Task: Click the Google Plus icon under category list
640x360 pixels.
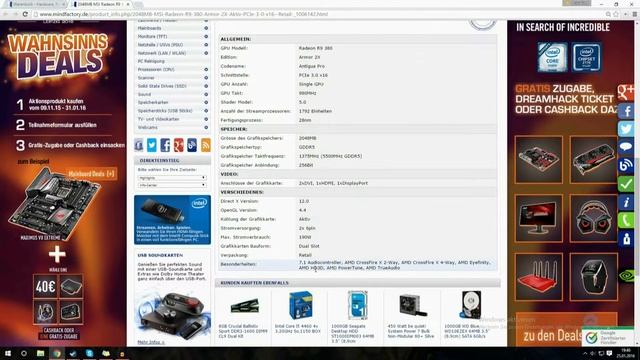Action: [x=178, y=145]
